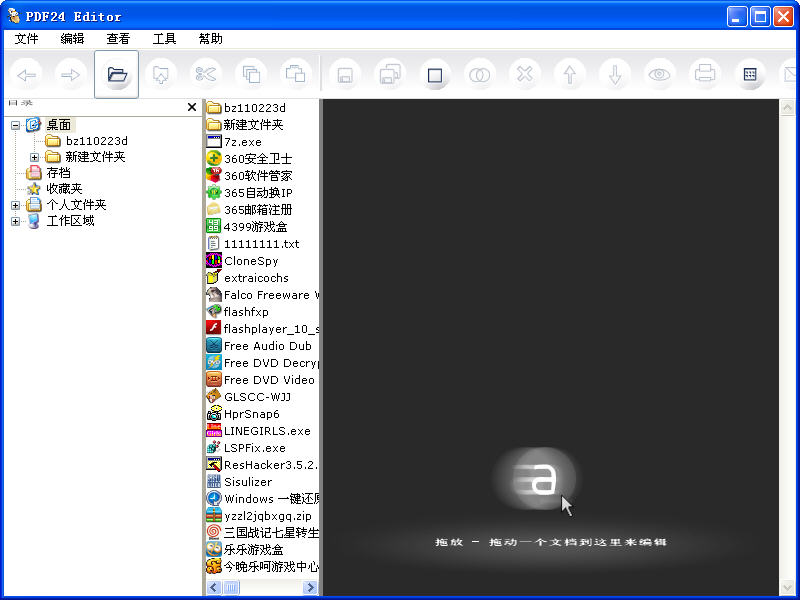Click the scissors cut icon
Viewport: 800px width, 600px height.
pyautogui.click(x=205, y=74)
